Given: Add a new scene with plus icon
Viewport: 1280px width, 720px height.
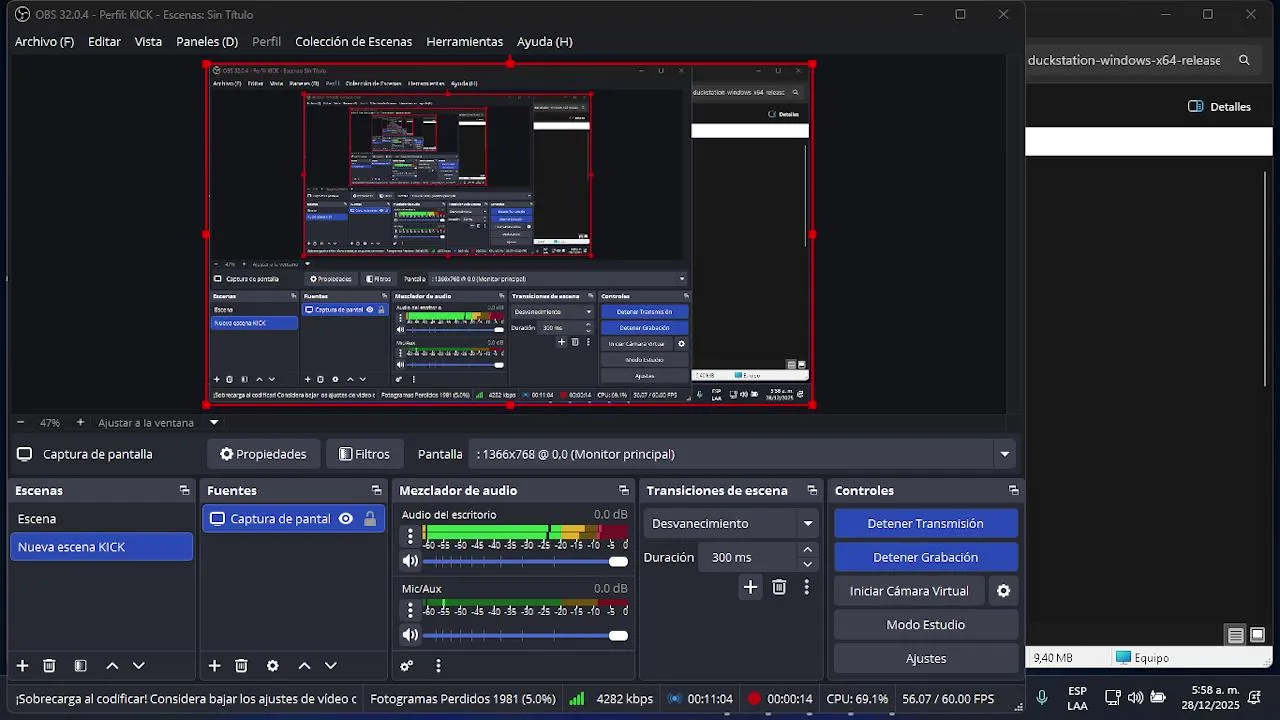Looking at the screenshot, I should click(x=22, y=666).
